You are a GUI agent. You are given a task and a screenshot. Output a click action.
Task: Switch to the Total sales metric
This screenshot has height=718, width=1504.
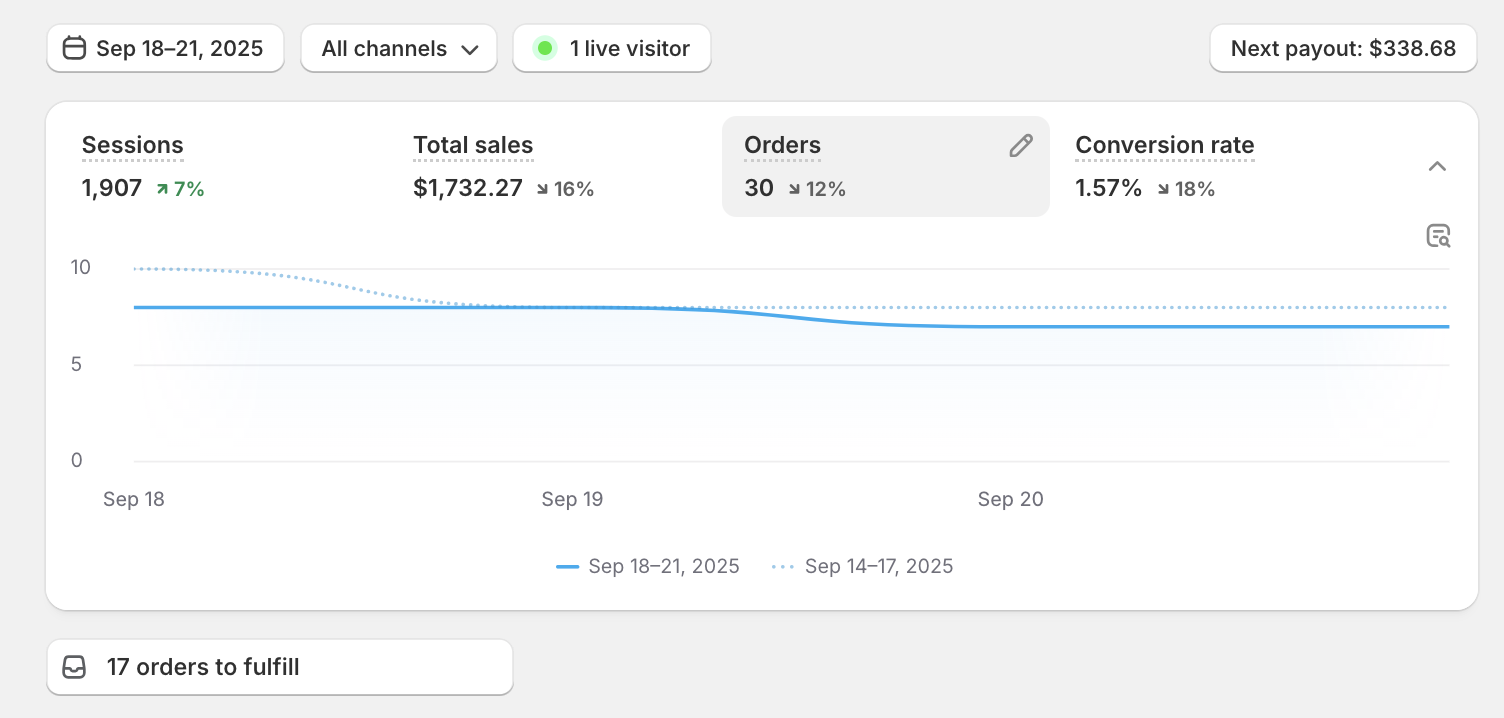pos(473,146)
